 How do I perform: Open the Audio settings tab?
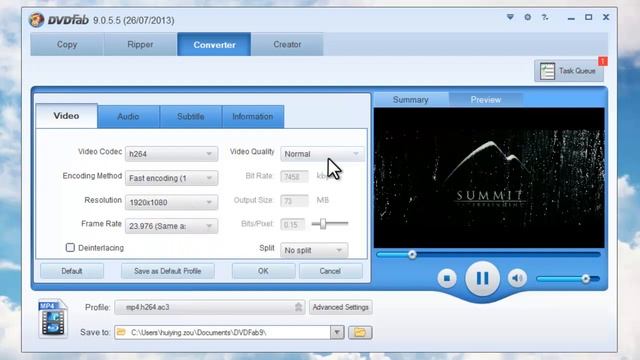(x=128, y=116)
